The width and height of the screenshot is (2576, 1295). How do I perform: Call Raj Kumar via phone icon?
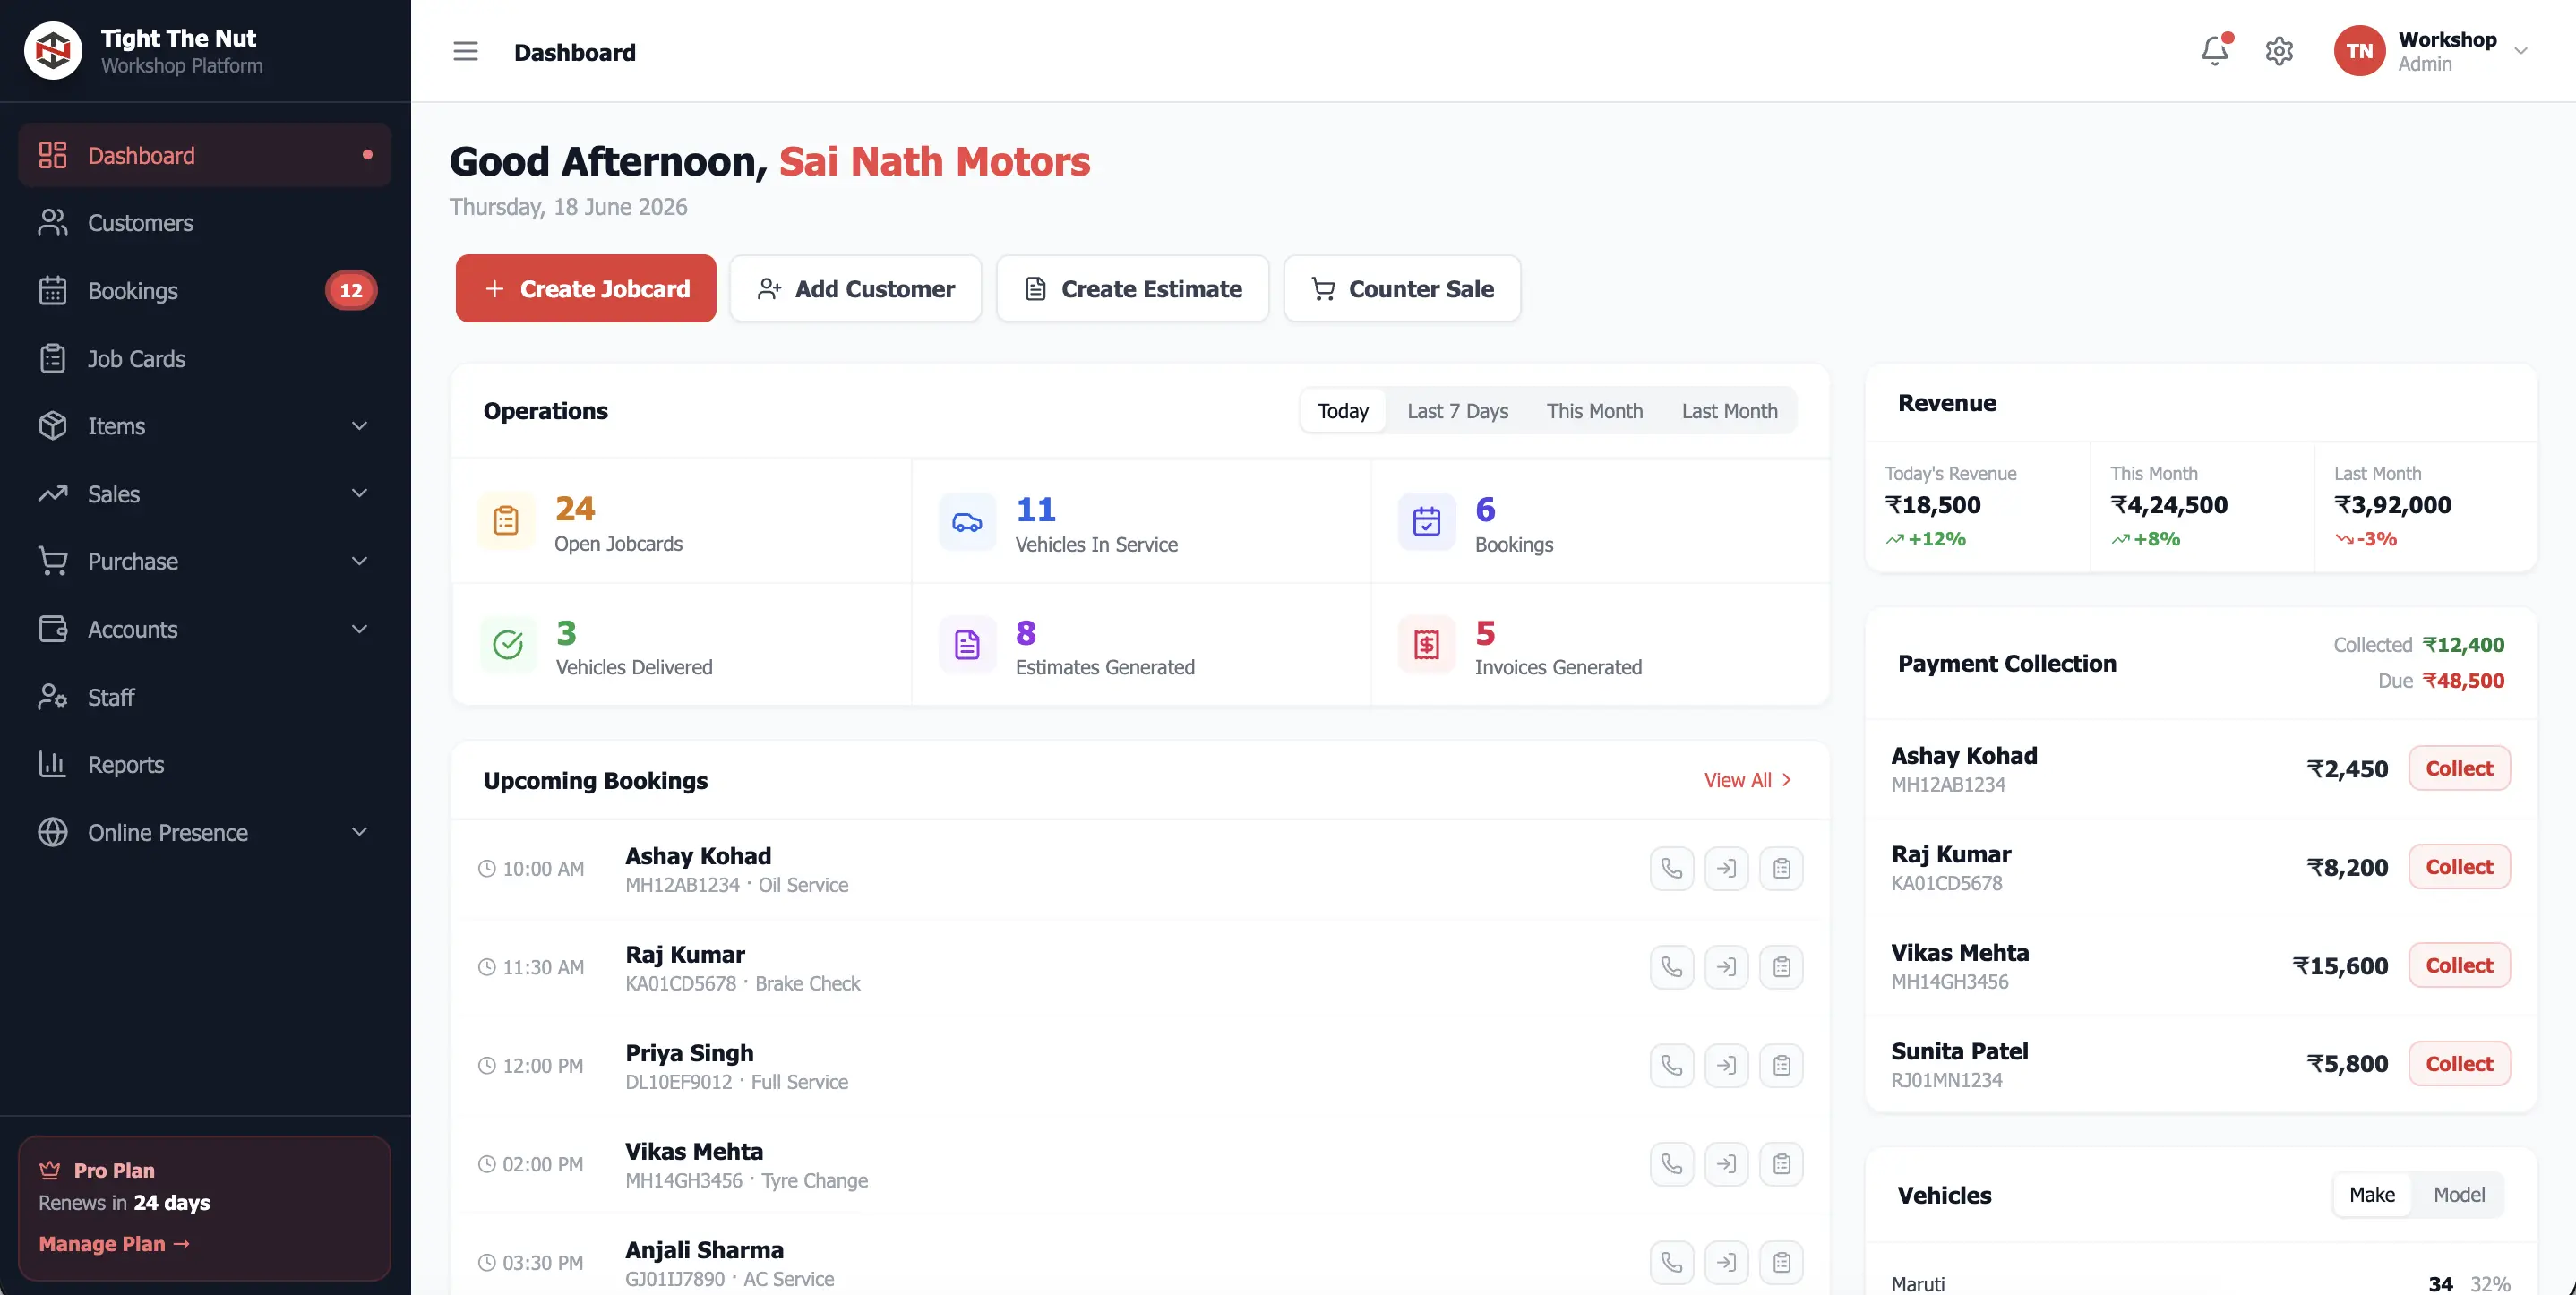pyautogui.click(x=1671, y=967)
